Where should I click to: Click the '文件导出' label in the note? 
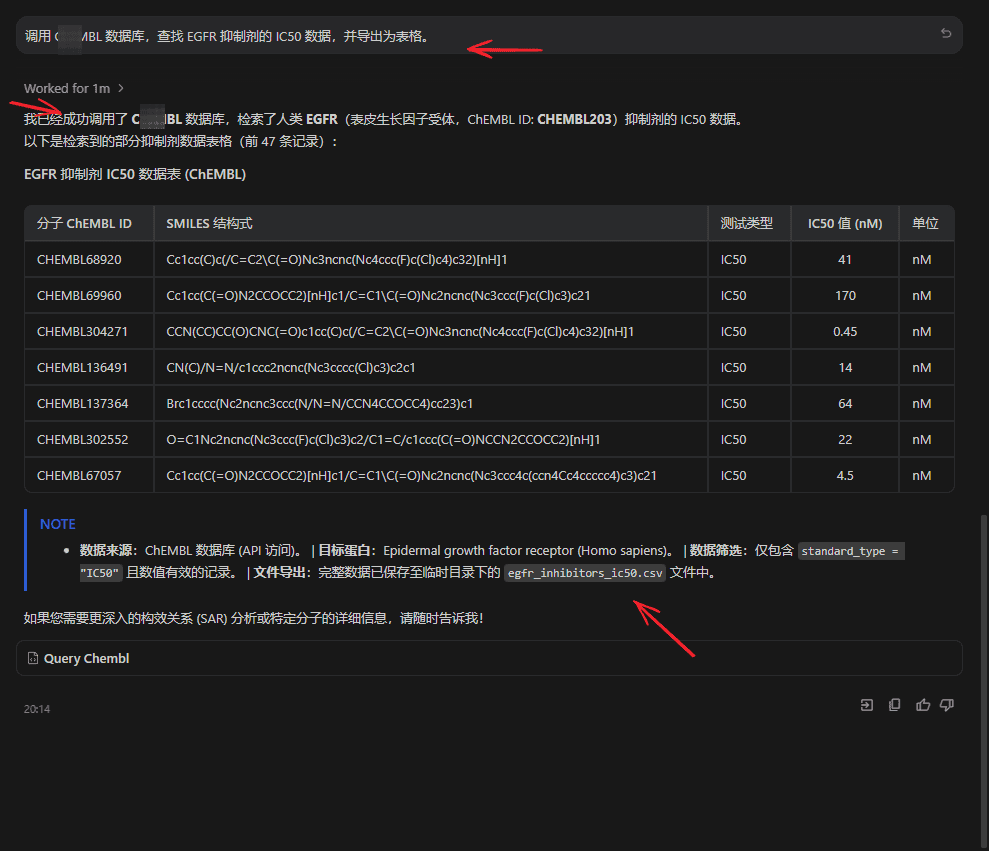click(279, 572)
